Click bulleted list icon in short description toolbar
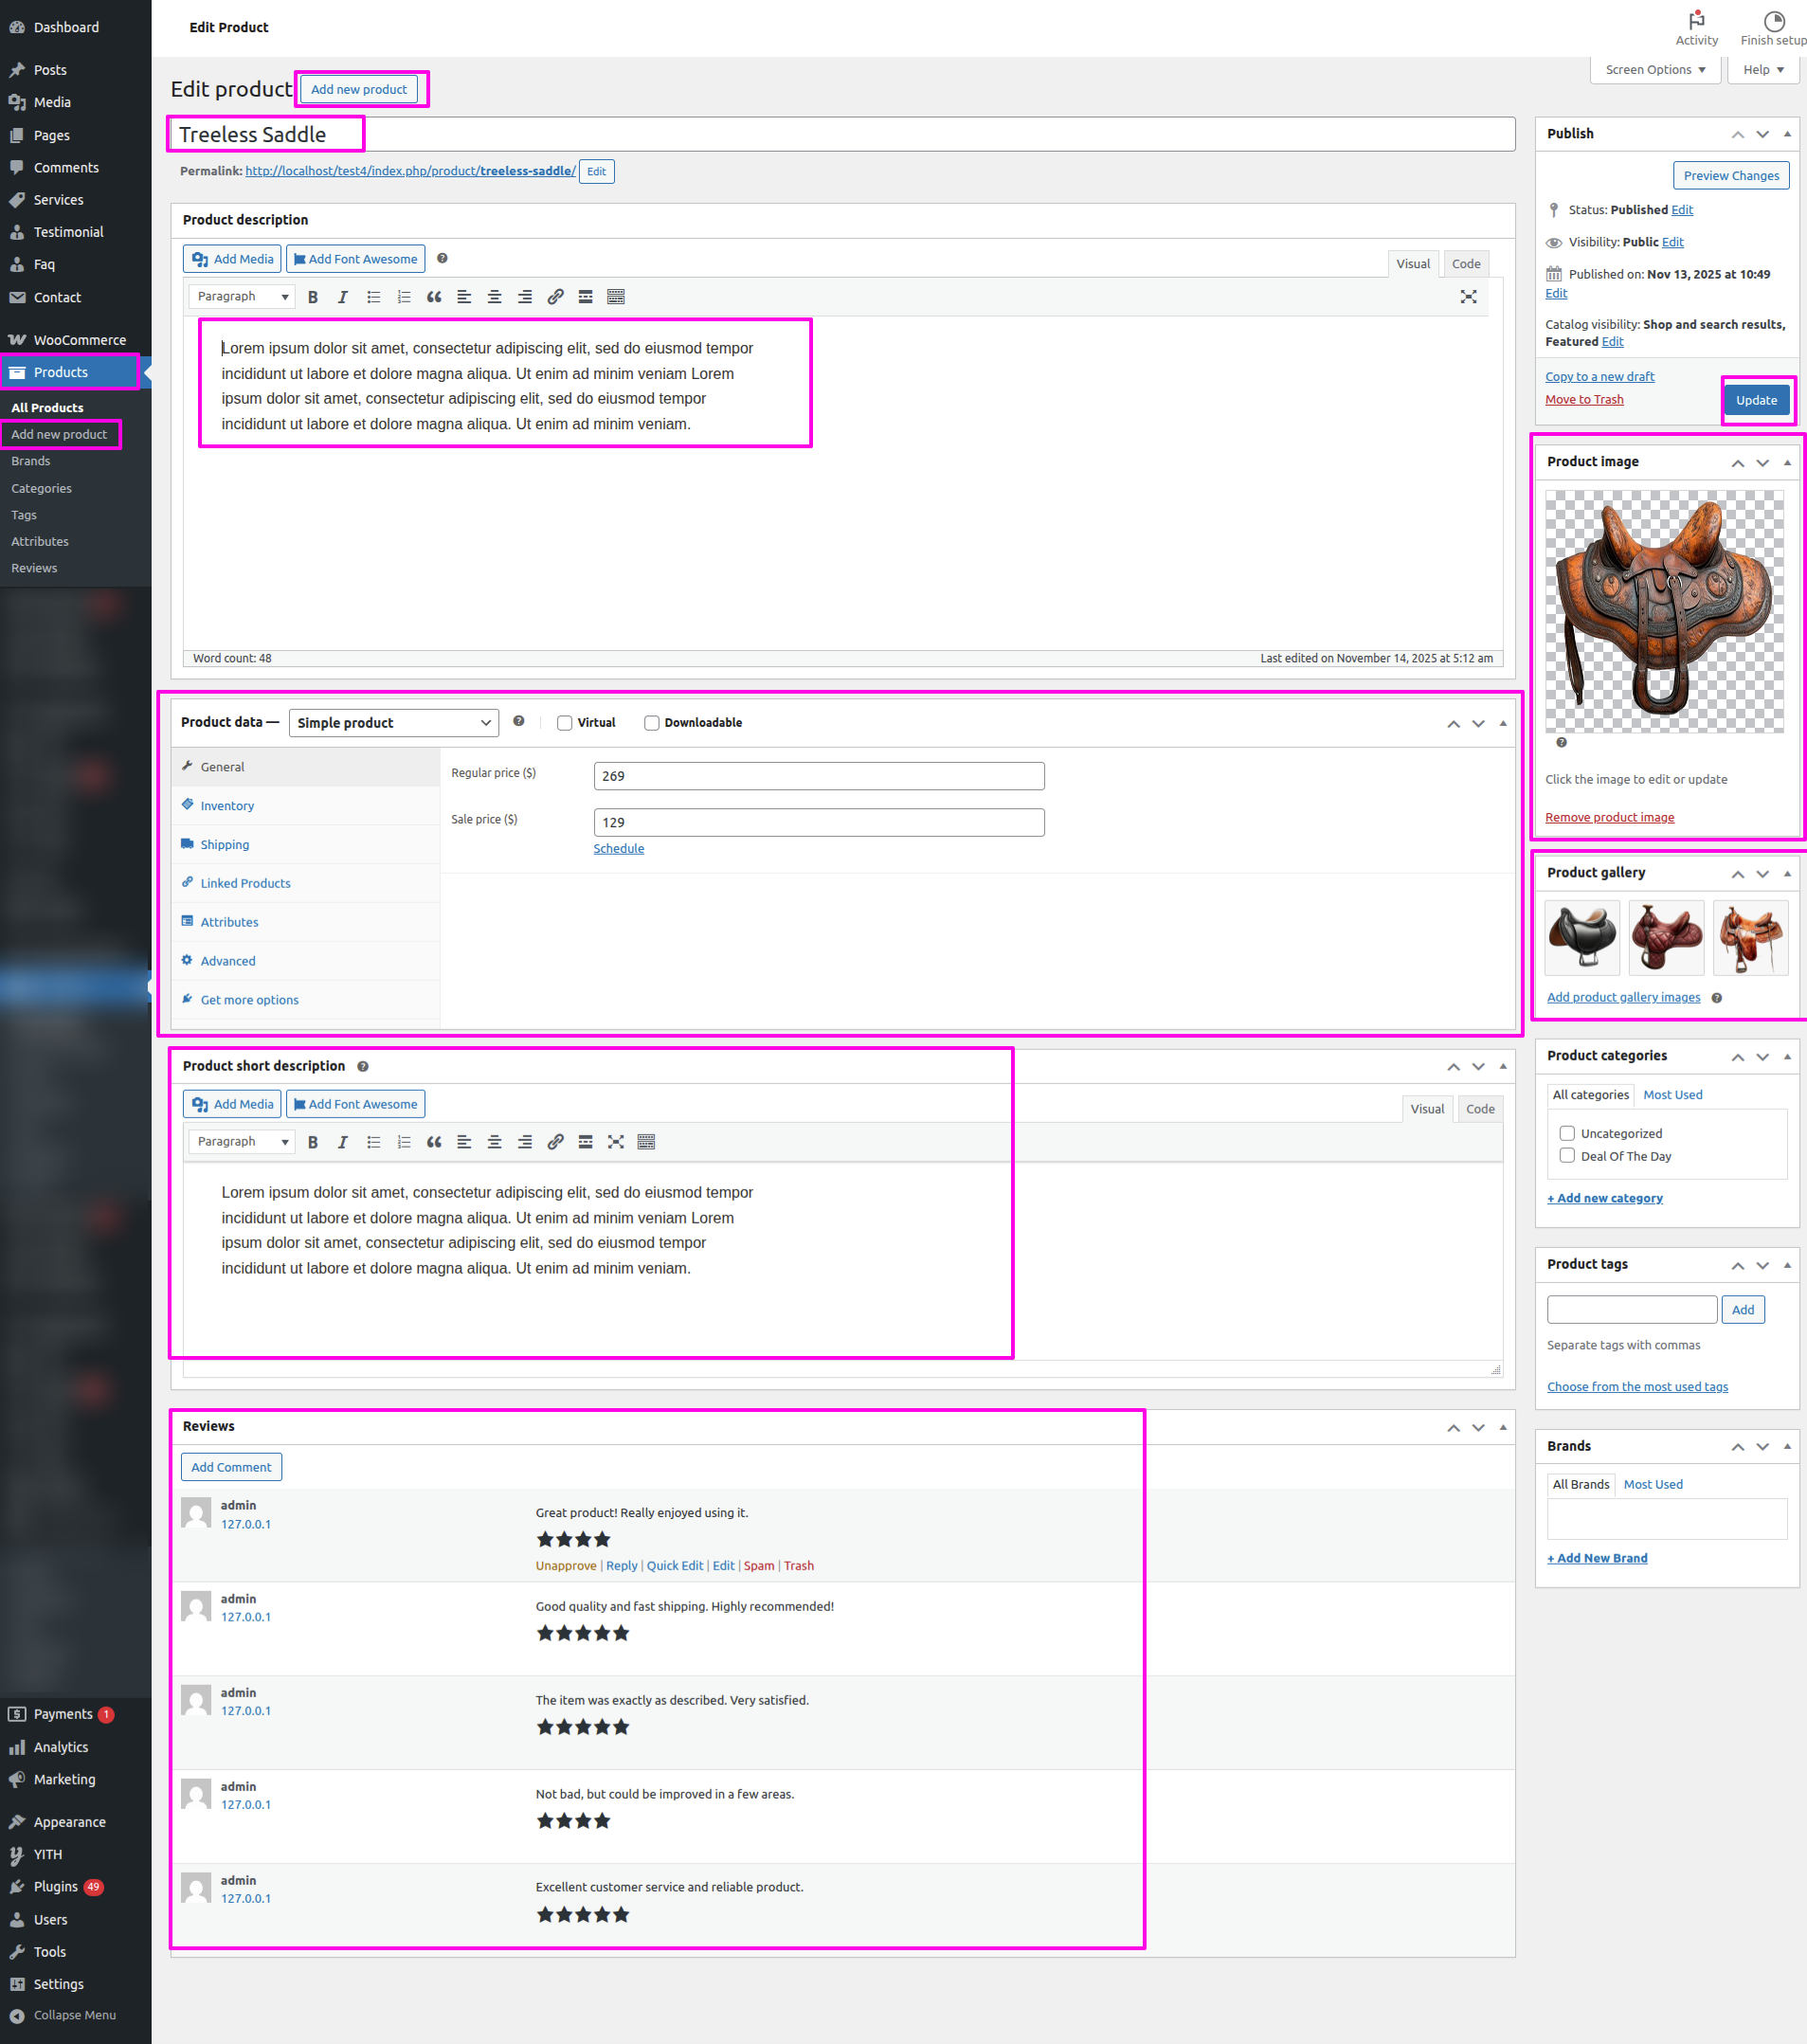This screenshot has width=1807, height=2044. click(x=373, y=1142)
